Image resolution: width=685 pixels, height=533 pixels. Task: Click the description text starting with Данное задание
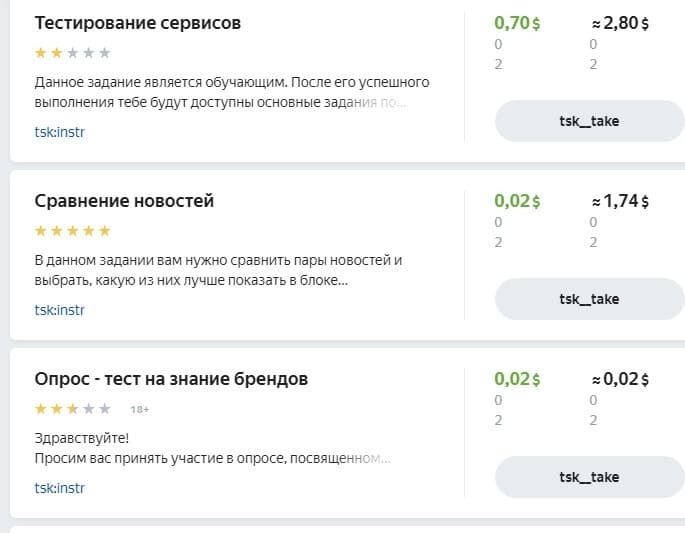(x=231, y=92)
